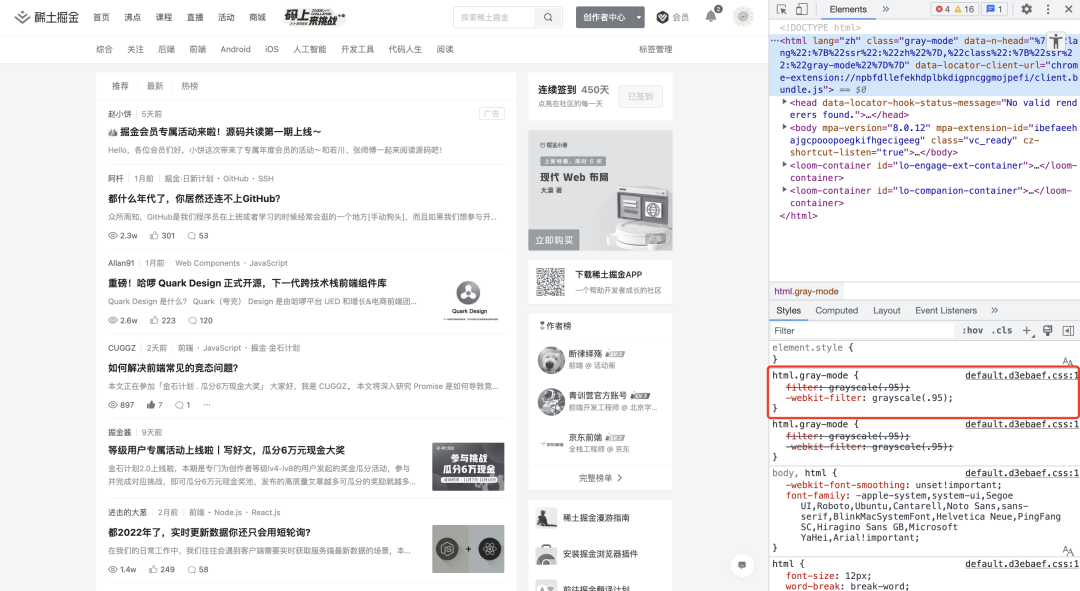Image resolution: width=1080 pixels, height=591 pixels.
Task: Click the QR code for 下载稀土掘金APP
Action: tap(550, 282)
